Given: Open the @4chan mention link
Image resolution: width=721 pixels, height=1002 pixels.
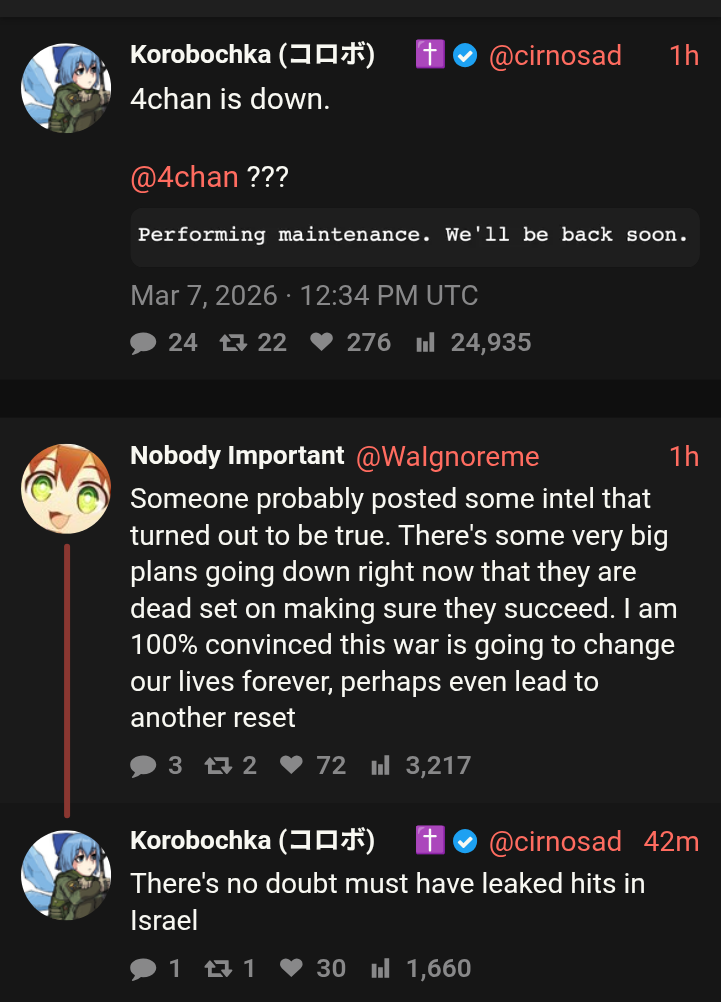Looking at the screenshot, I should tap(184, 178).
